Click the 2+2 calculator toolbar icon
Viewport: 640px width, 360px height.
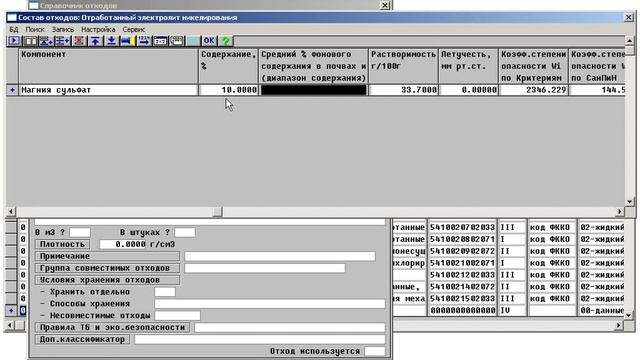coord(160,41)
